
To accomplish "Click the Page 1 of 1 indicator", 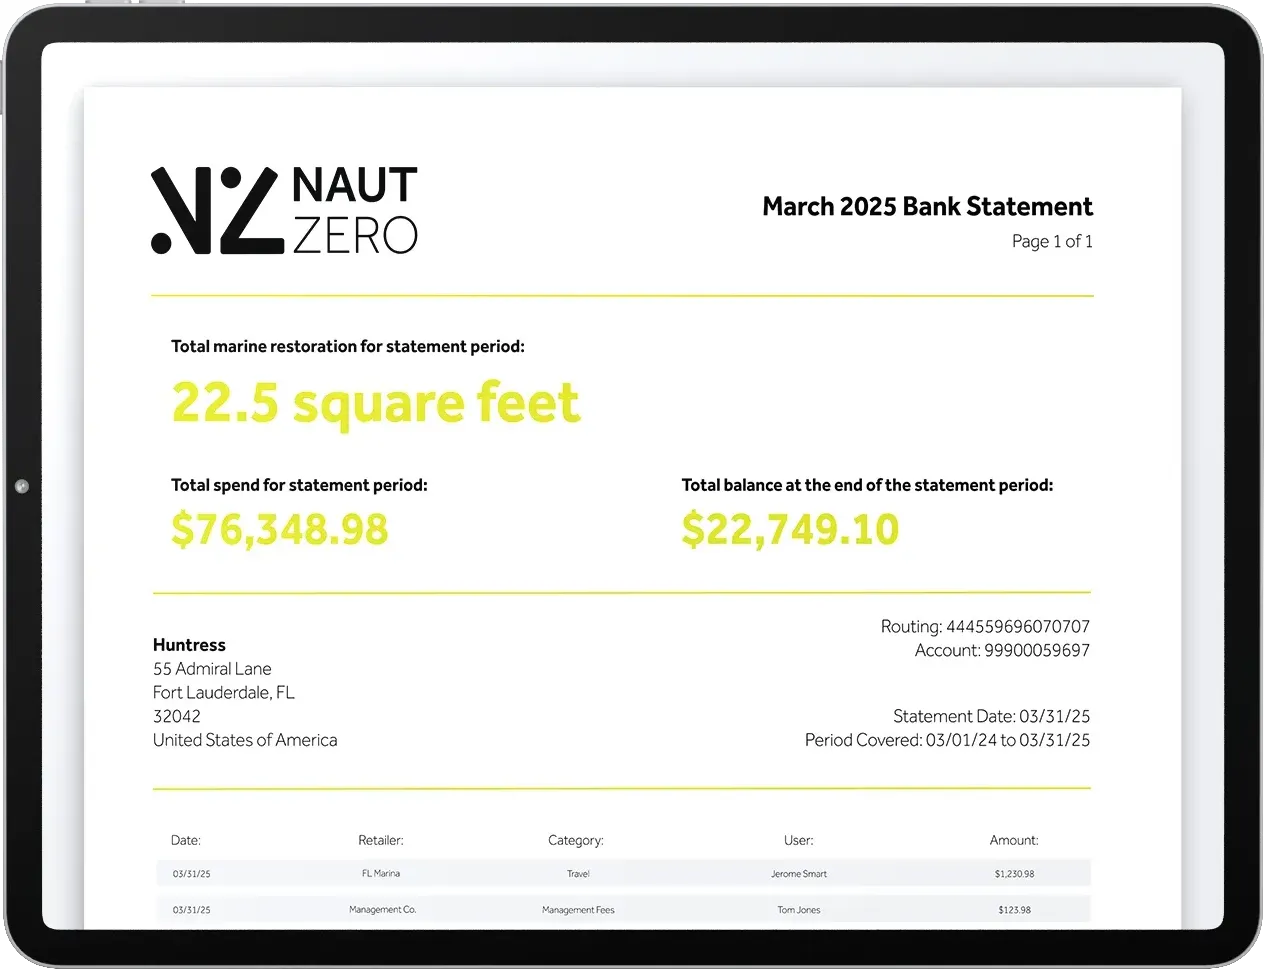I will pos(1052,241).
